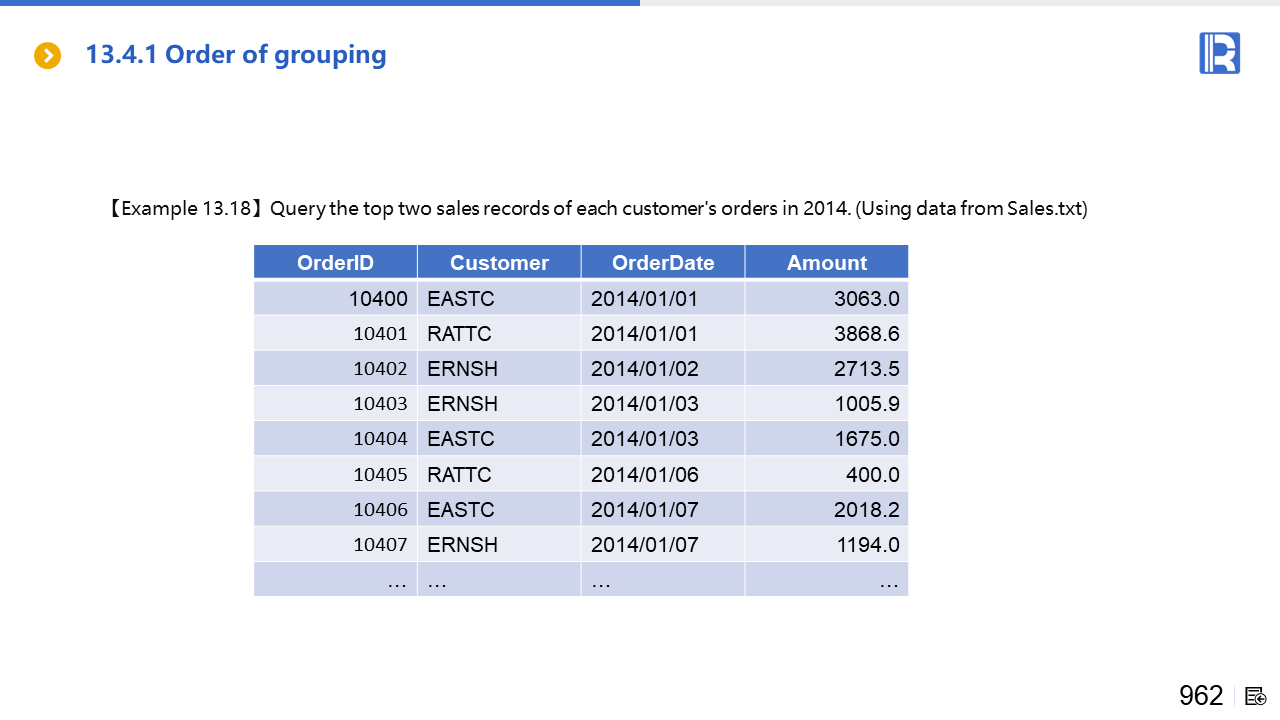
Task: Click the Amount cell 2018.2
Action: tap(866, 510)
